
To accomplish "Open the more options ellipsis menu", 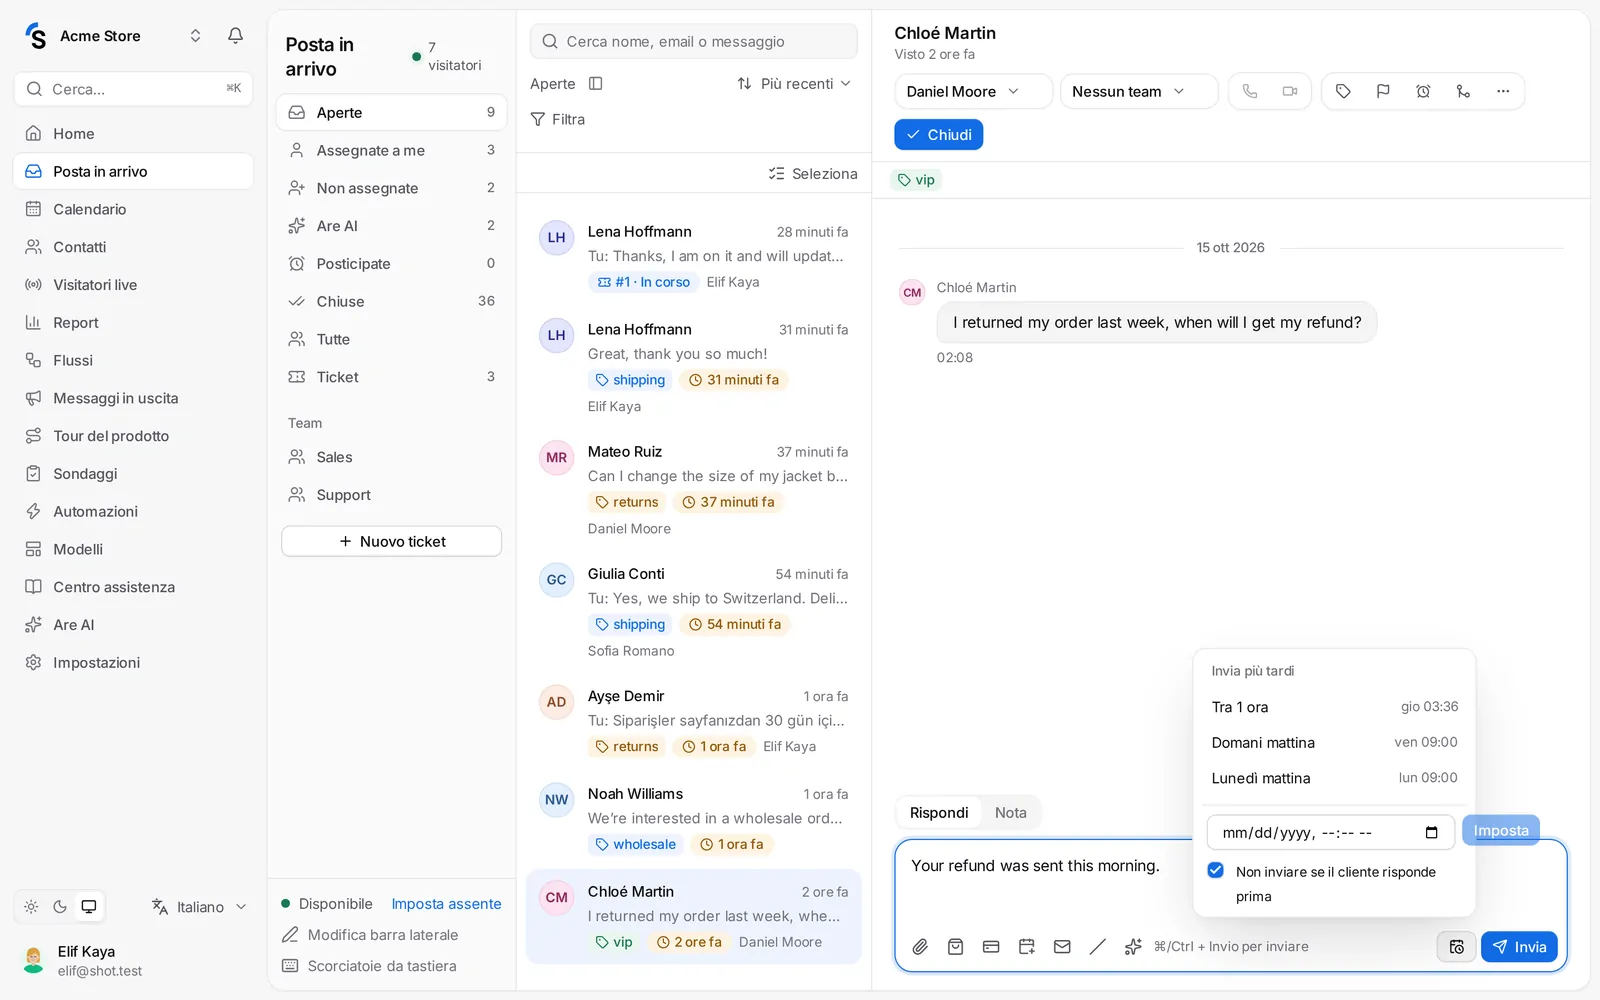I will [1503, 91].
